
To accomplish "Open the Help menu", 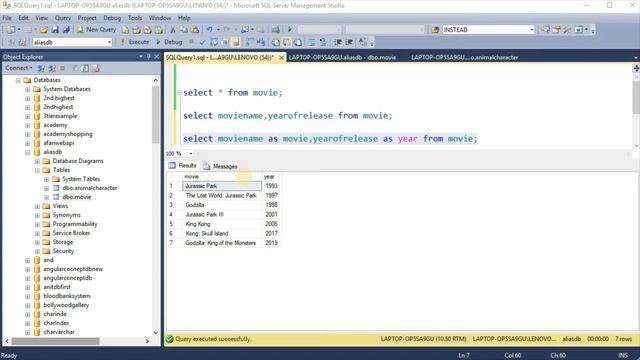I will click(184, 18).
